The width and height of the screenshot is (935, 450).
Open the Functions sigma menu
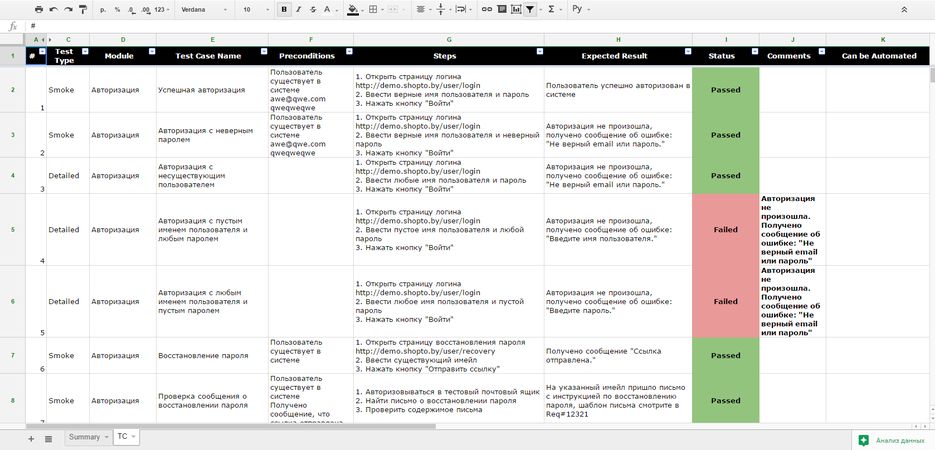click(x=551, y=9)
